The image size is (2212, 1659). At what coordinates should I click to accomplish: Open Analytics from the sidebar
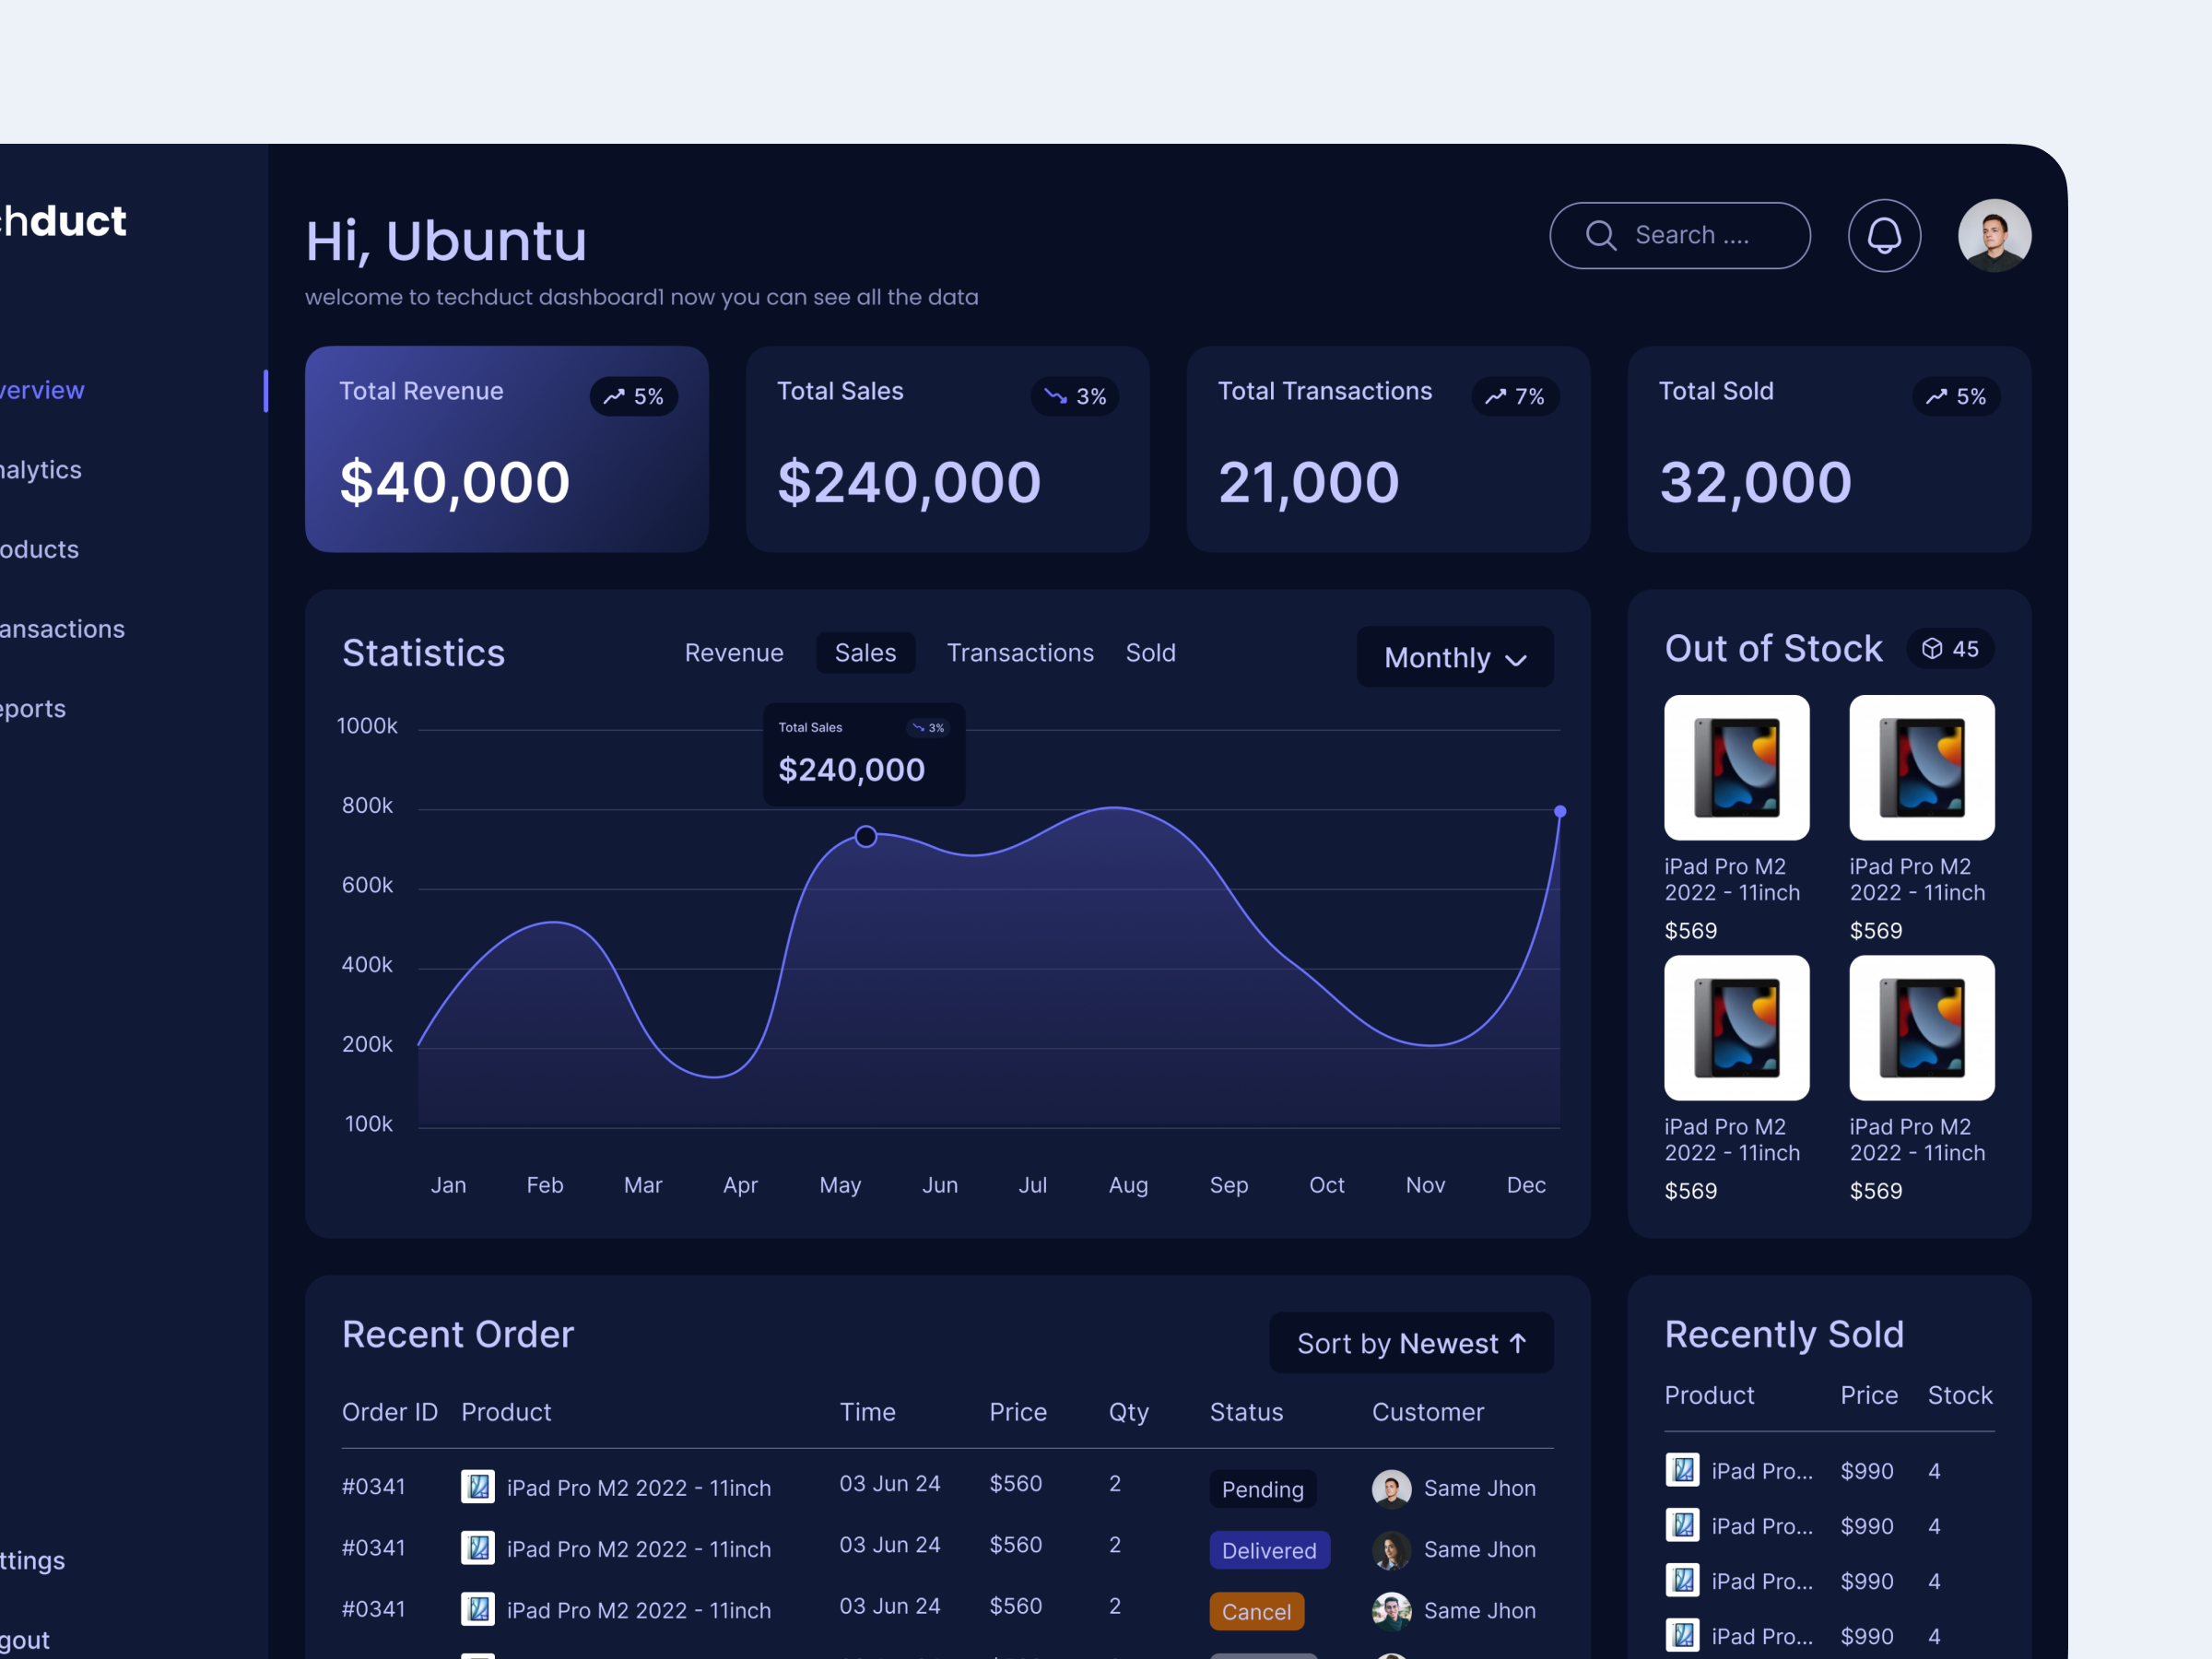[40, 469]
